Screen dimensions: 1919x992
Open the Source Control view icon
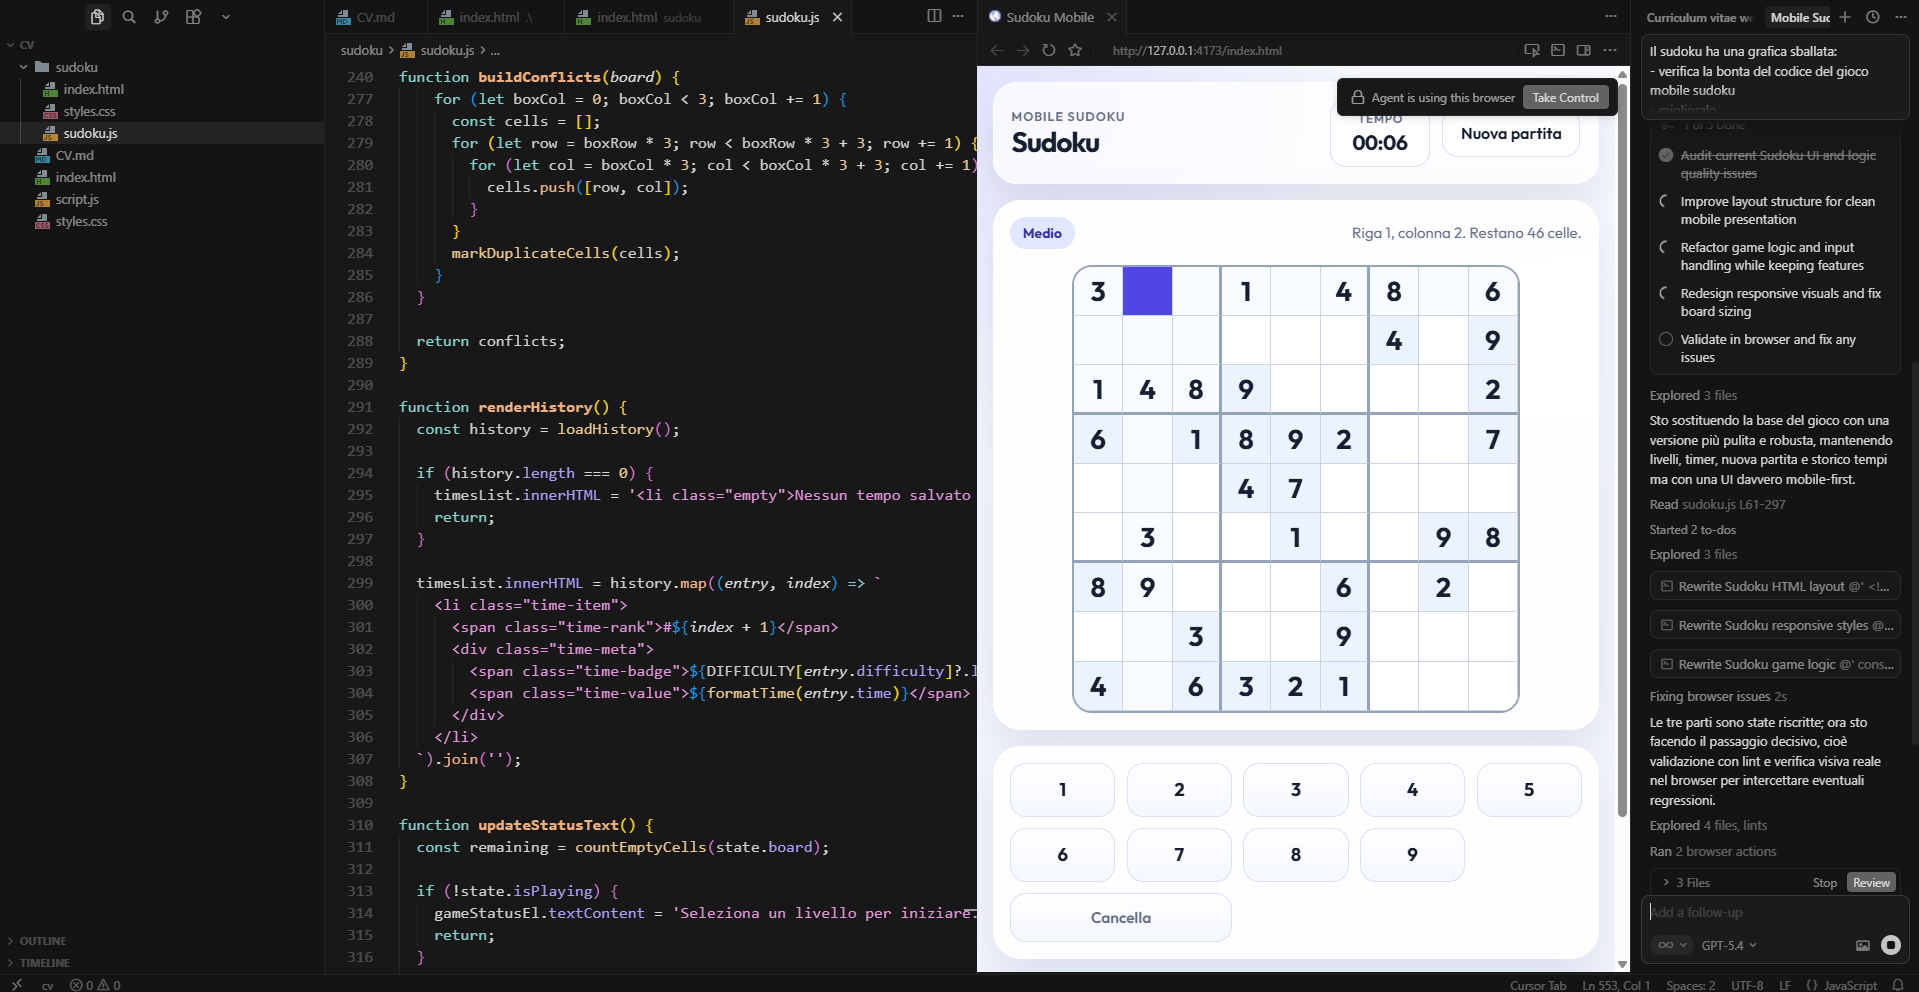click(161, 17)
